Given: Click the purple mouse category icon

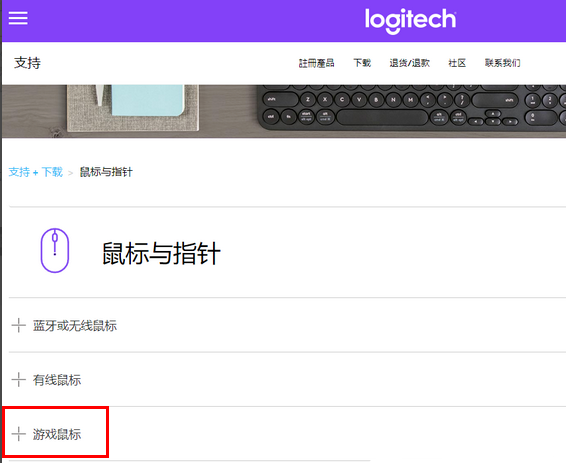Looking at the screenshot, I should click(x=55, y=250).
